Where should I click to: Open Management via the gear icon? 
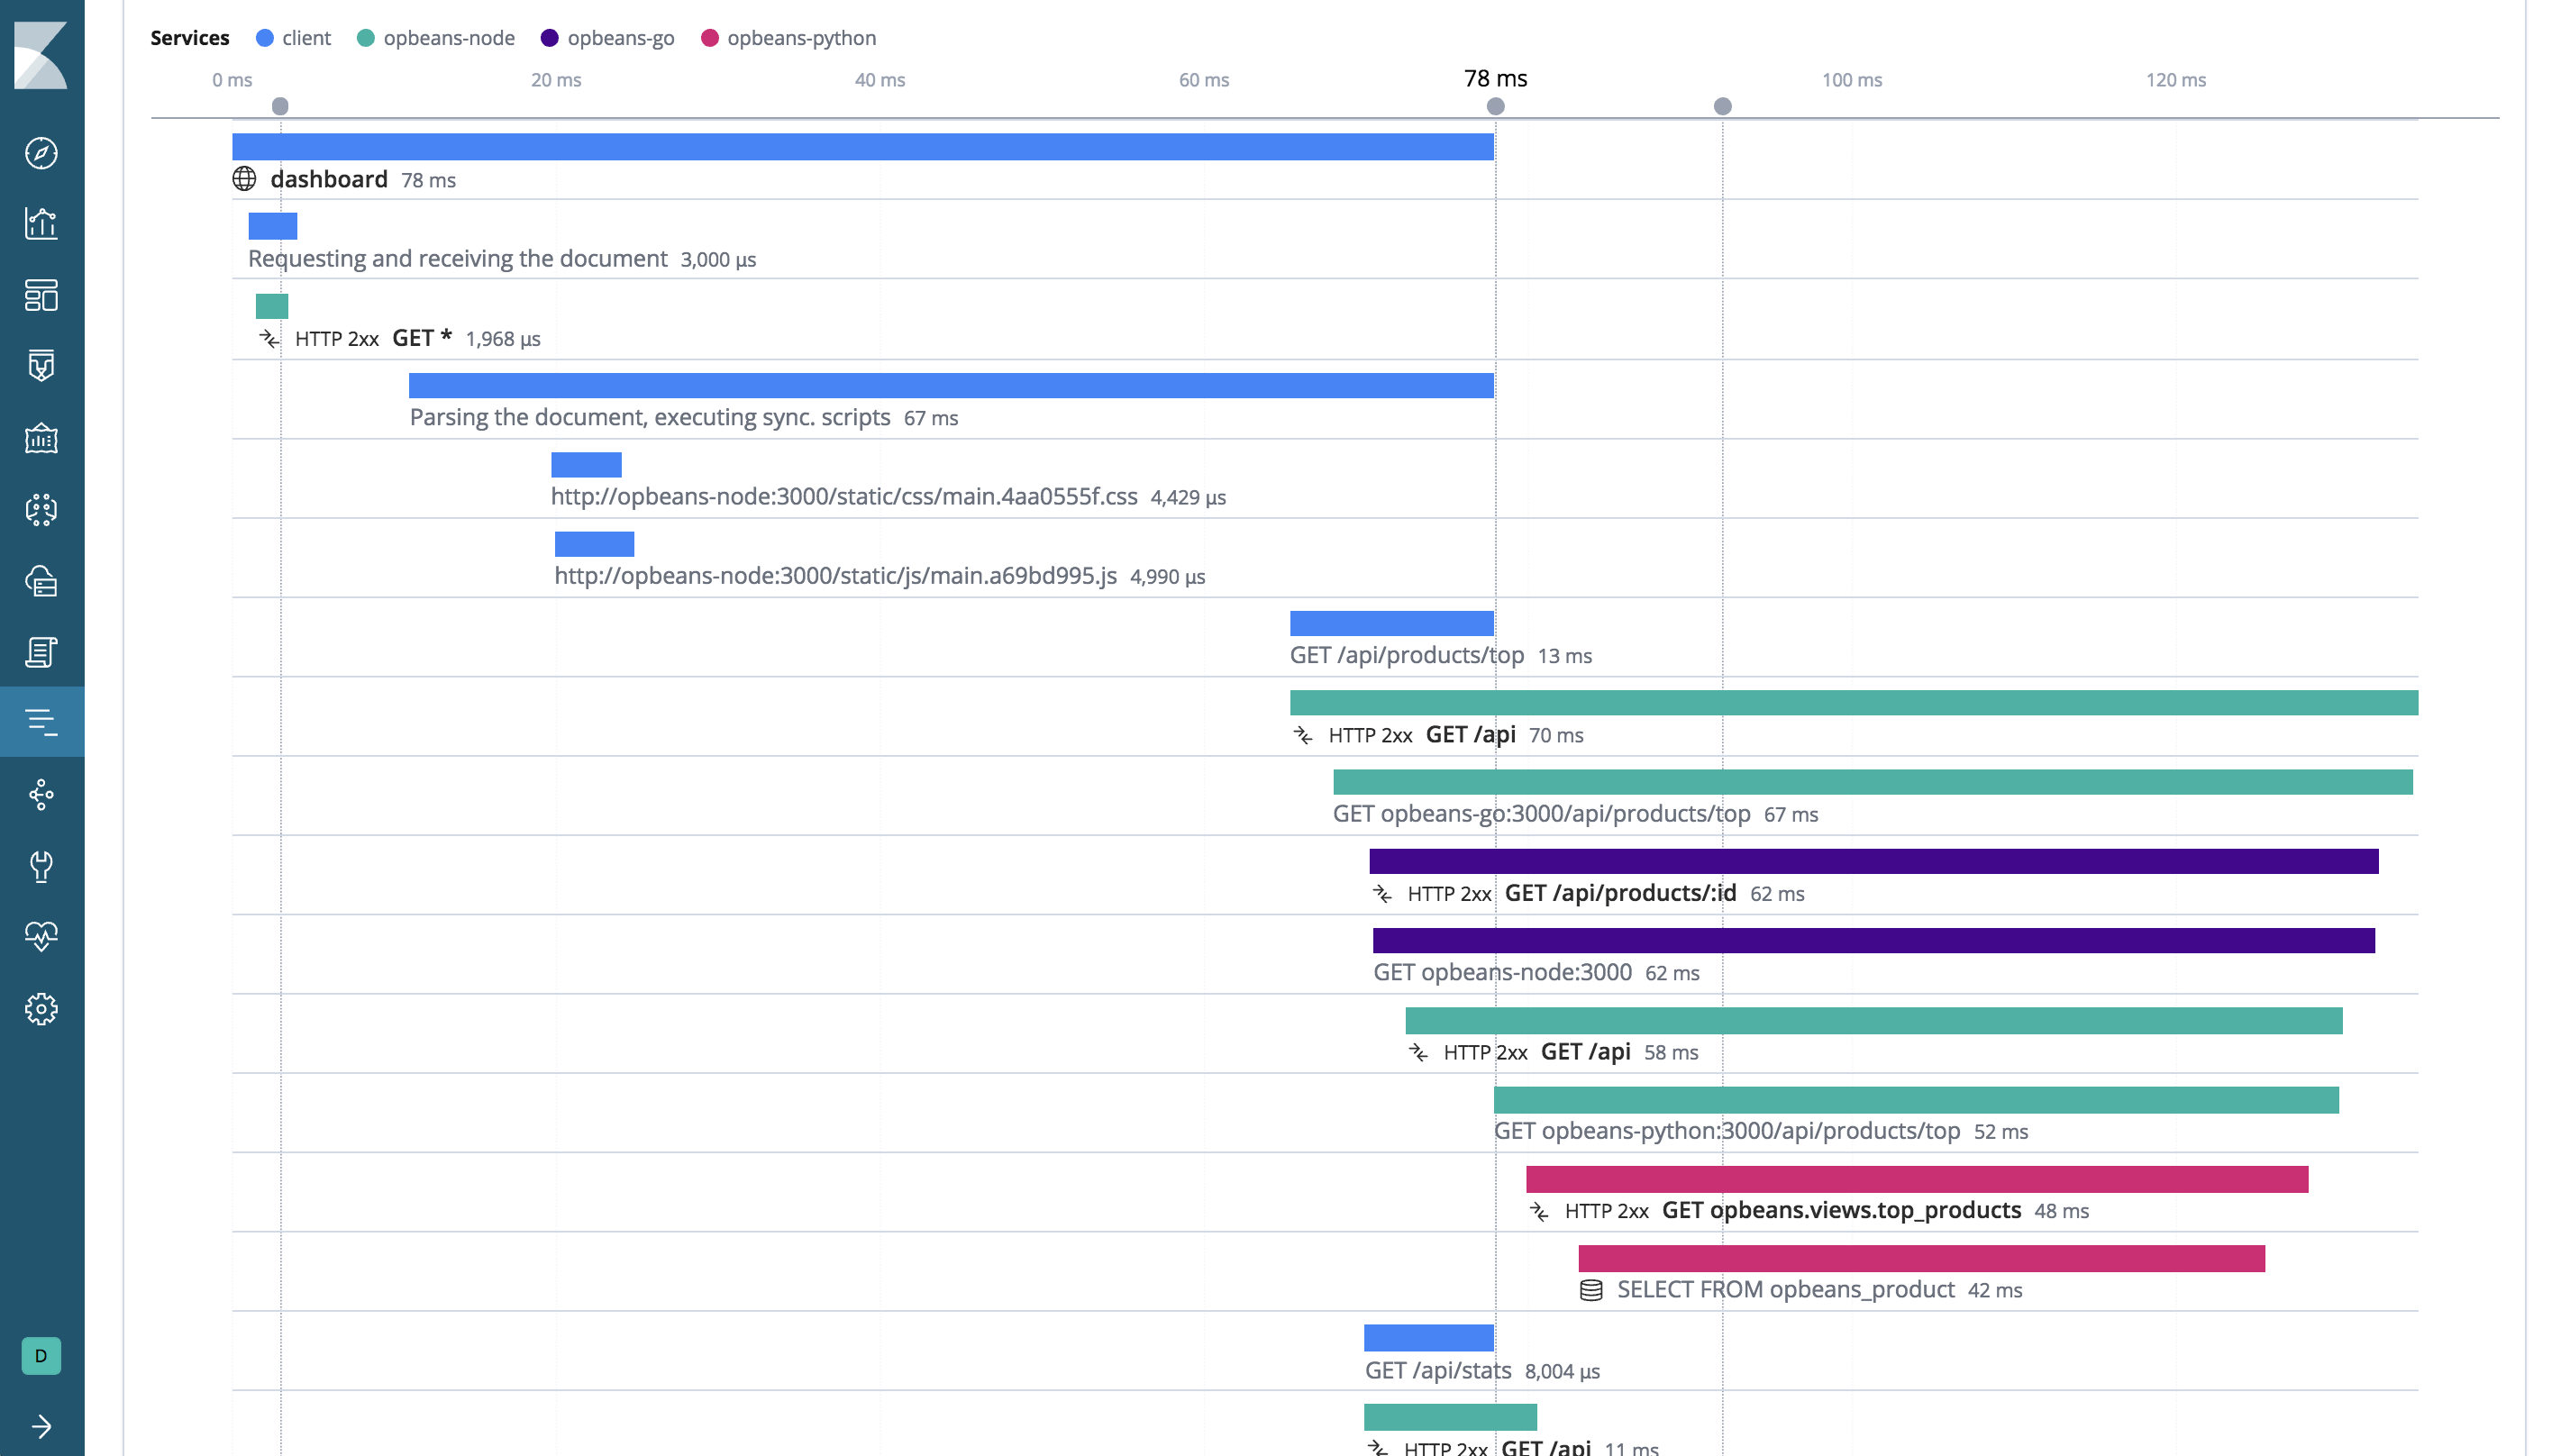pyautogui.click(x=42, y=1009)
